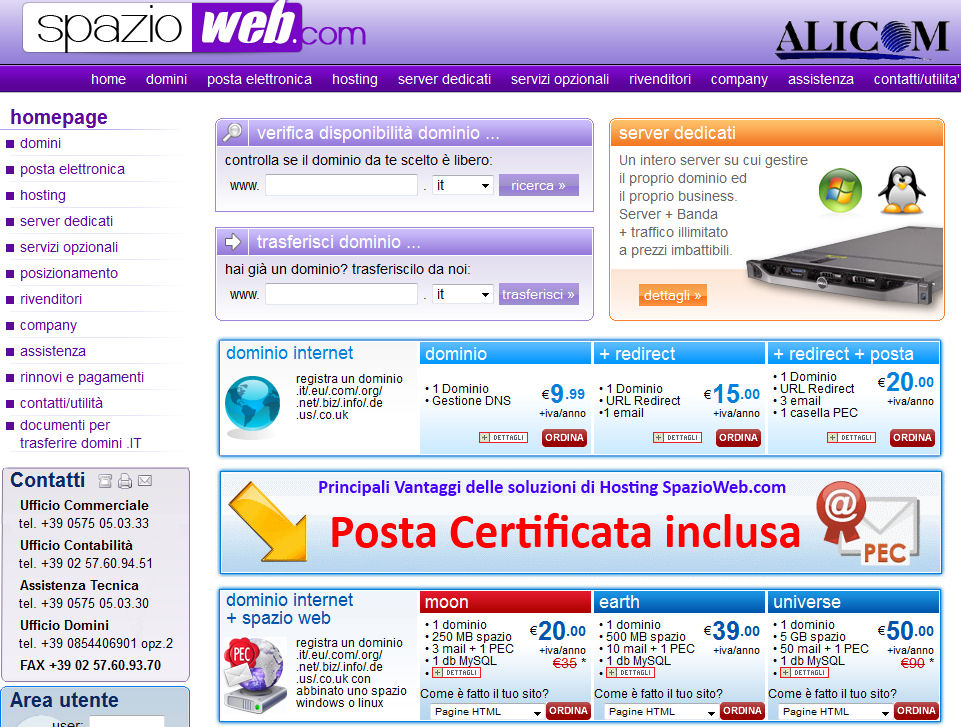Open DETTAGLI for the earth plan
The image size is (961, 727).
click(631, 673)
